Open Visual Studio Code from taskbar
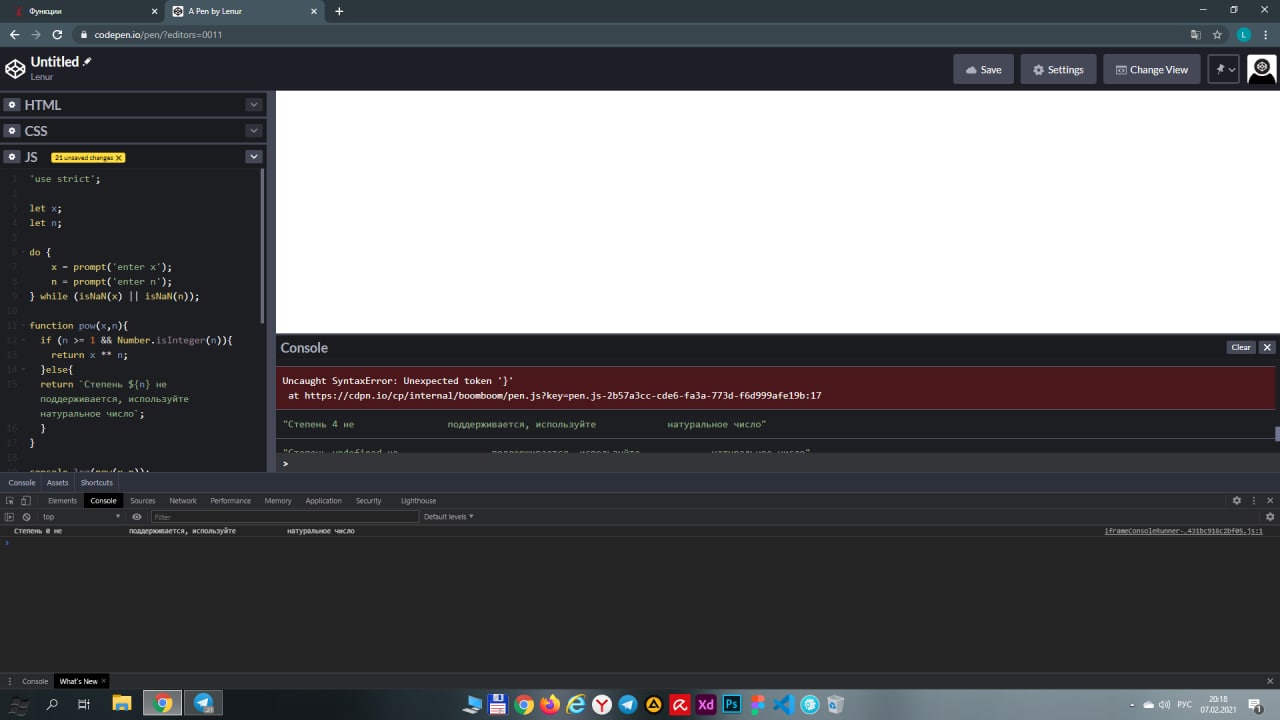The width and height of the screenshot is (1280, 720). pyautogui.click(x=784, y=704)
